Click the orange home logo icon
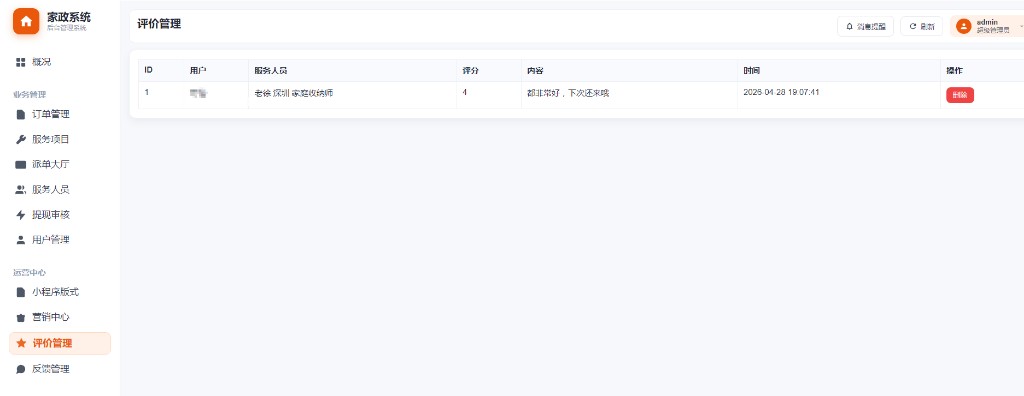Screen dimensions: 1024x396 (x=26, y=22)
